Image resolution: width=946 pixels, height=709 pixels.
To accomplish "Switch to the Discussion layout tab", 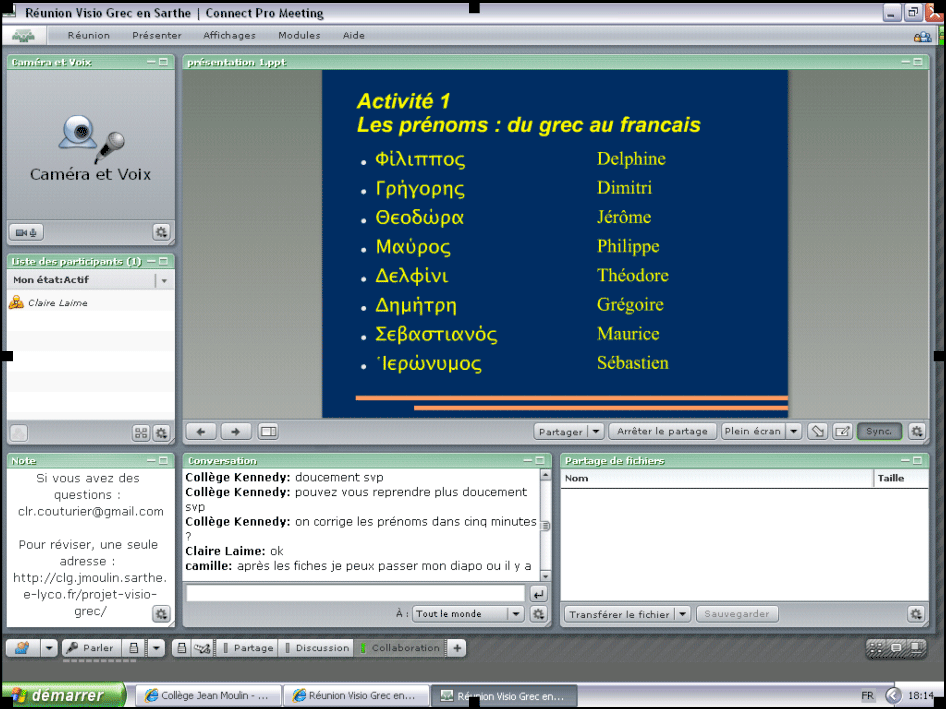I will pos(322,648).
